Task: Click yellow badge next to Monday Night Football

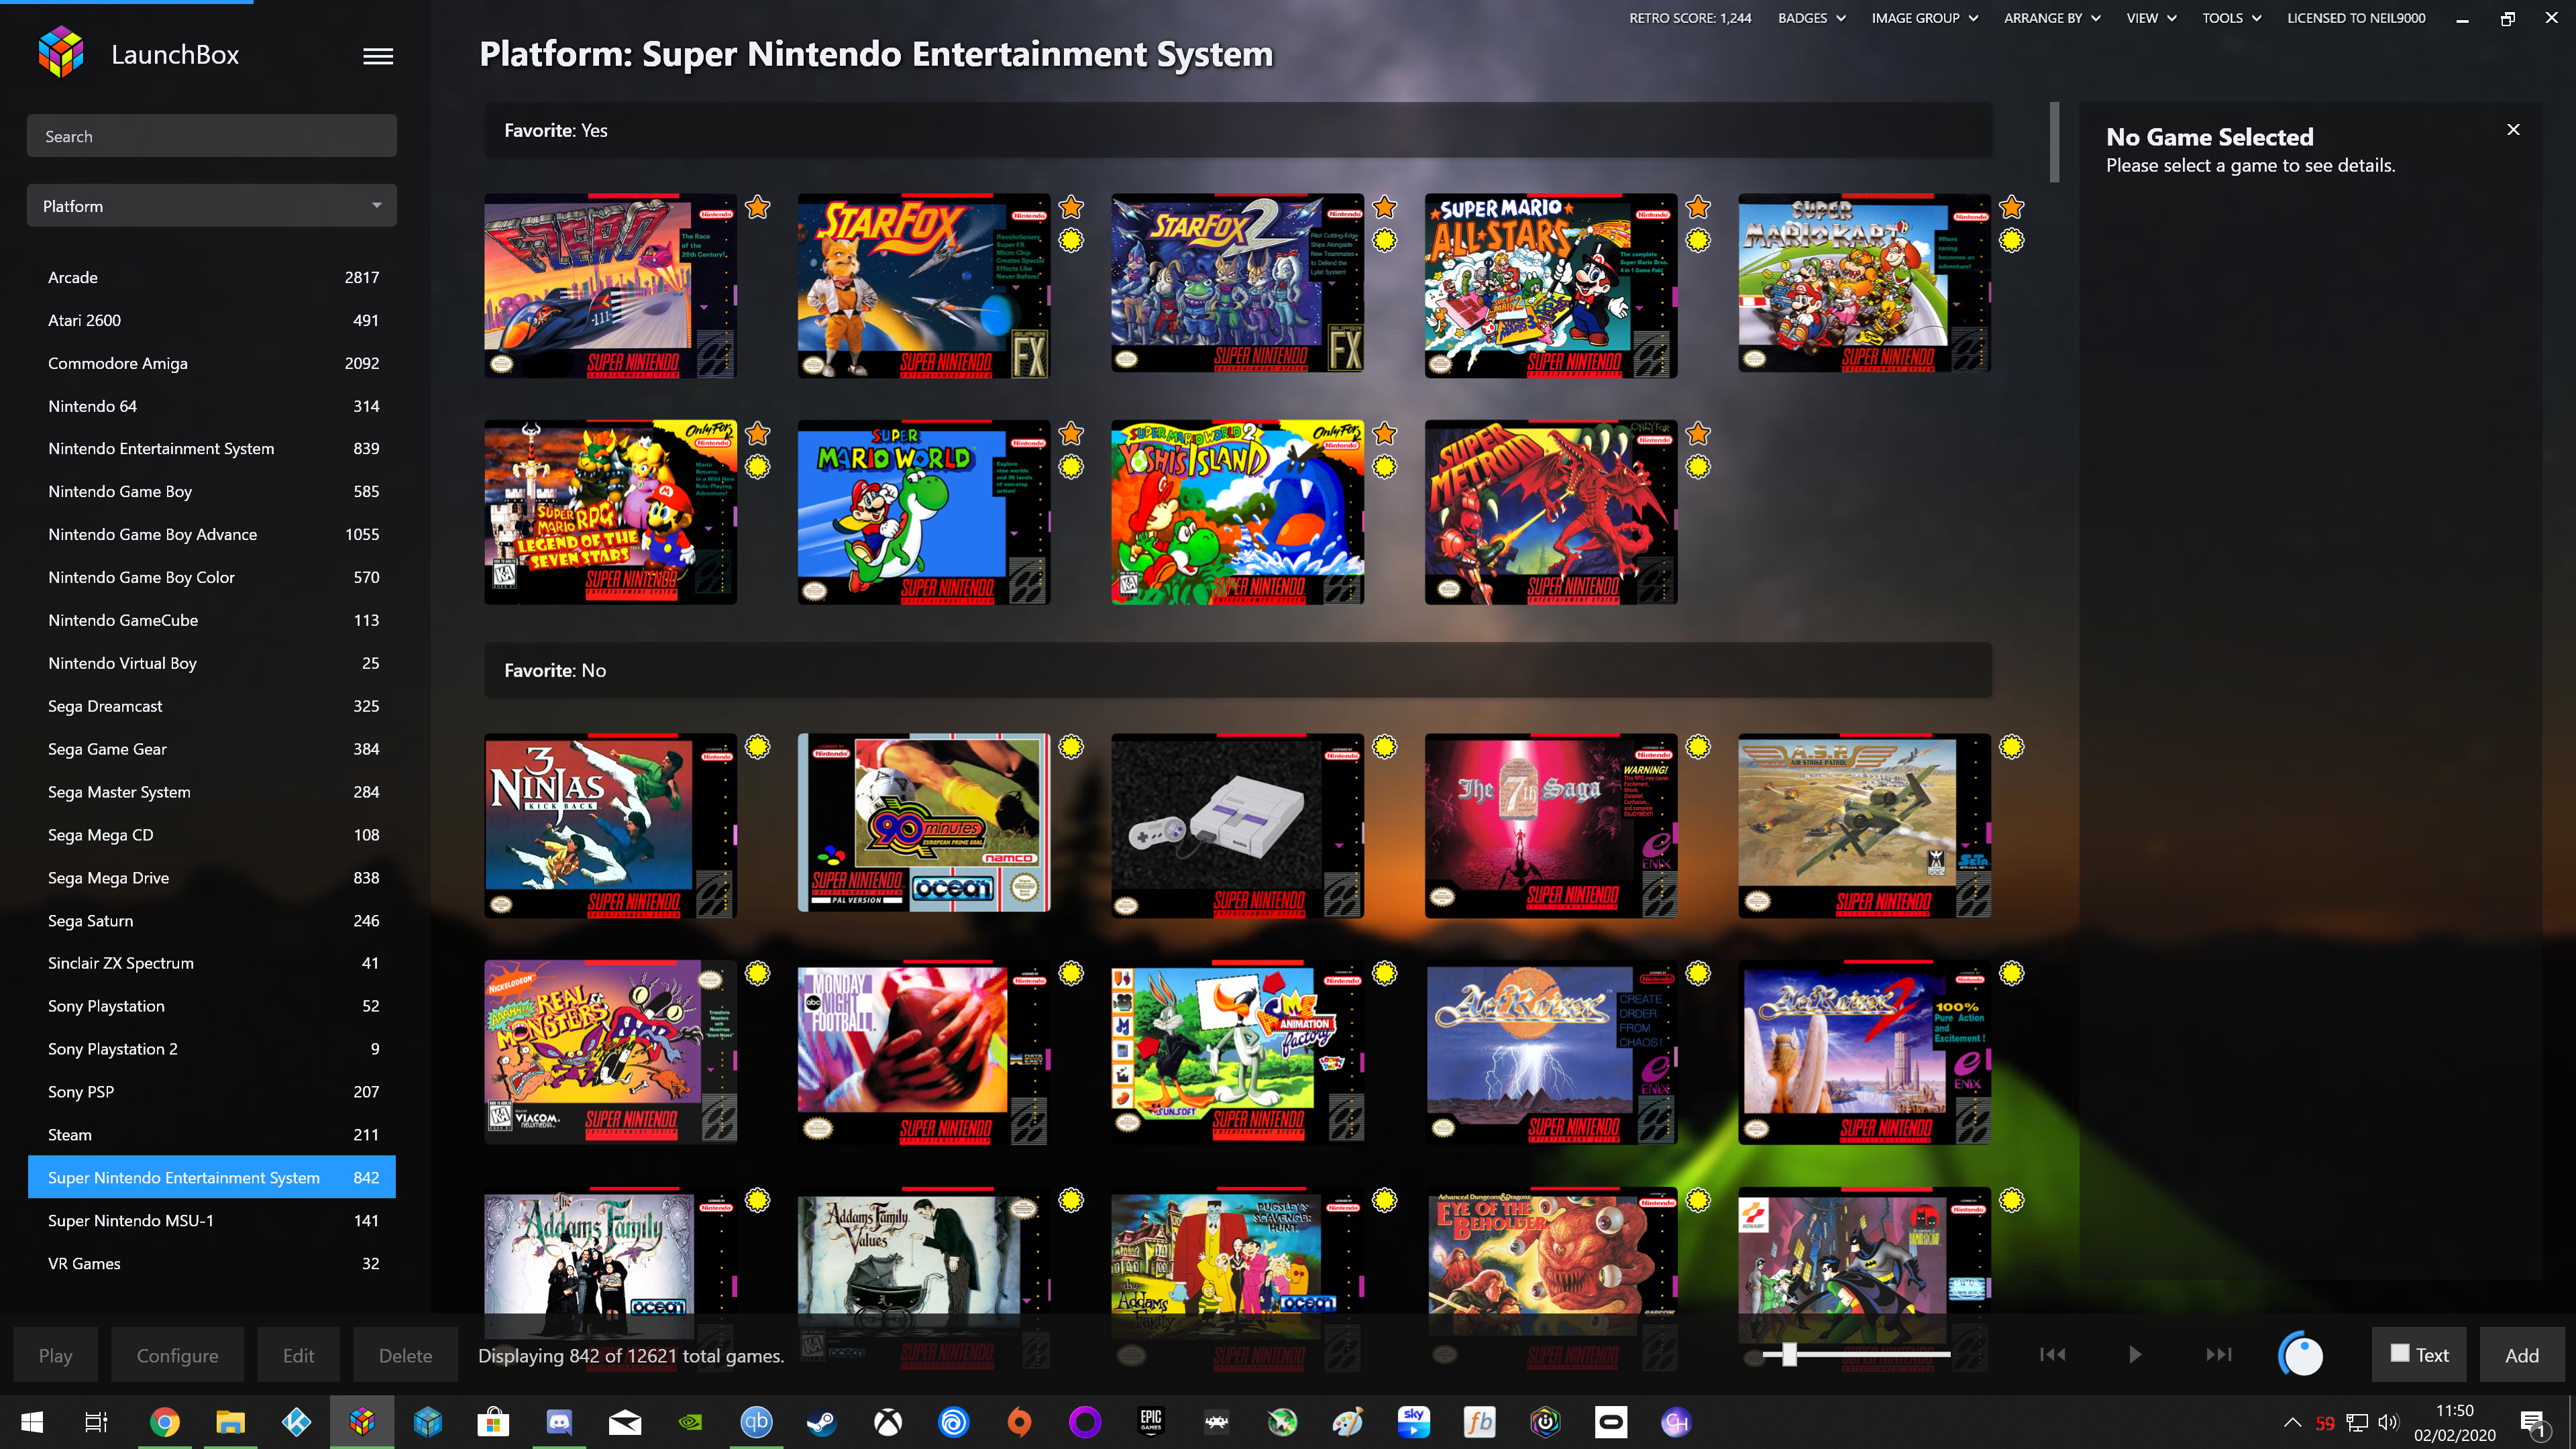Action: tap(1071, 973)
